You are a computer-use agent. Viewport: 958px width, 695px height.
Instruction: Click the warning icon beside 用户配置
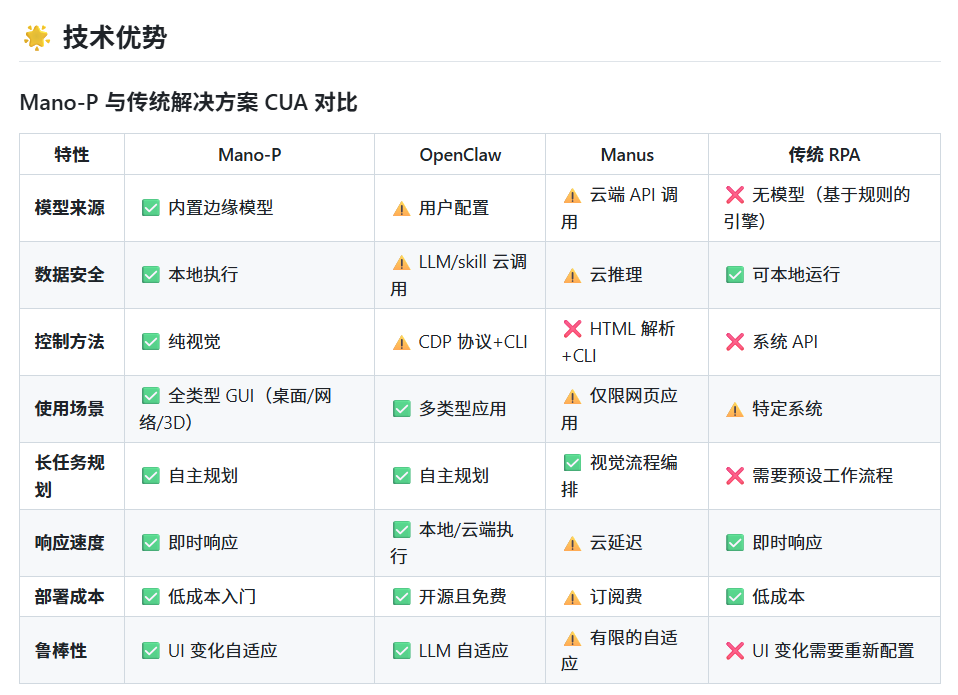point(401,208)
